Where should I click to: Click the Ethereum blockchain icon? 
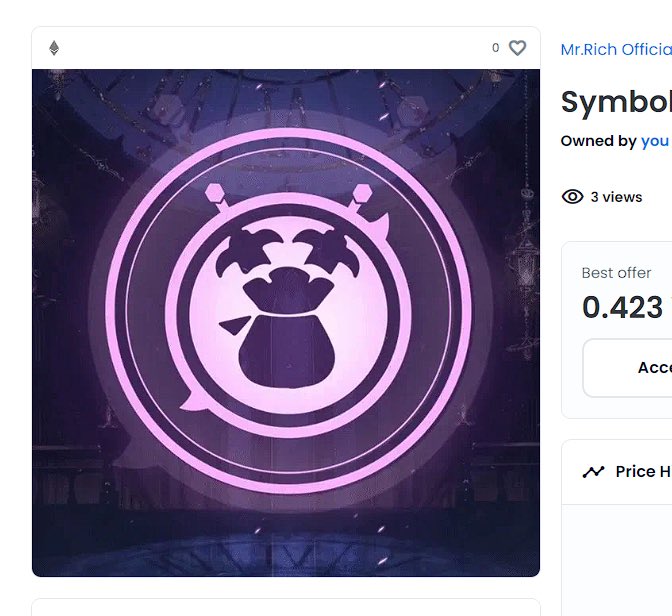54,48
